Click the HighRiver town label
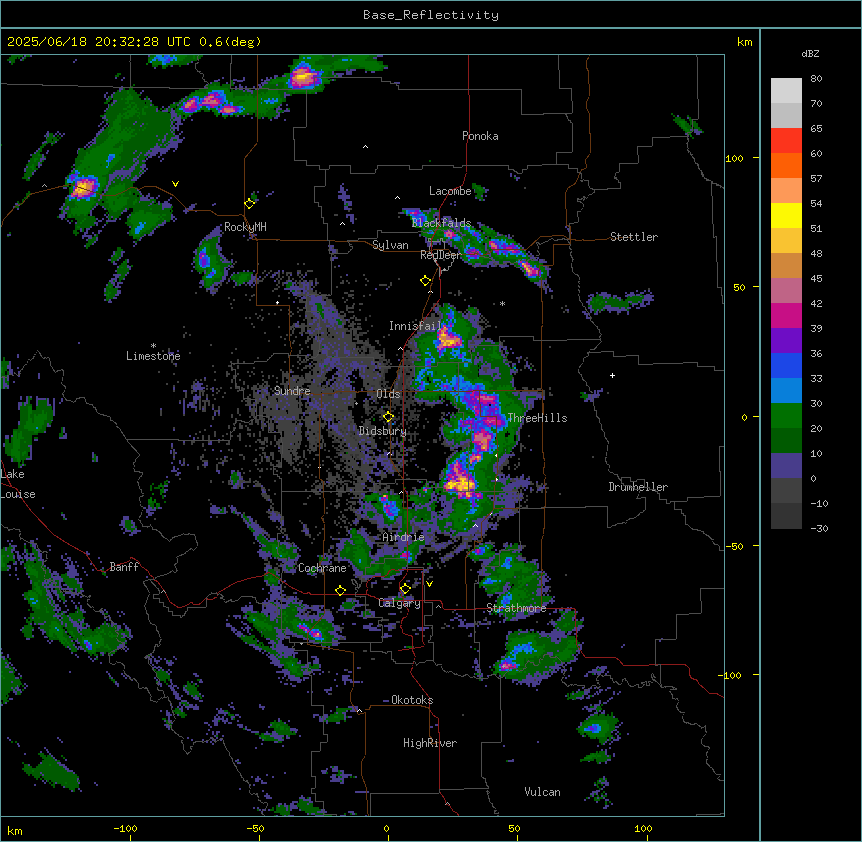 click(430, 743)
